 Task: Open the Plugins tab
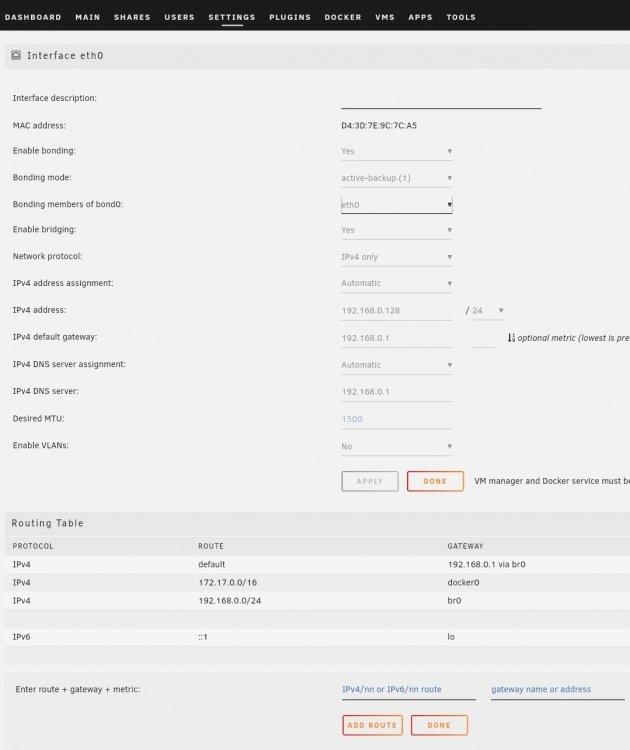point(290,17)
